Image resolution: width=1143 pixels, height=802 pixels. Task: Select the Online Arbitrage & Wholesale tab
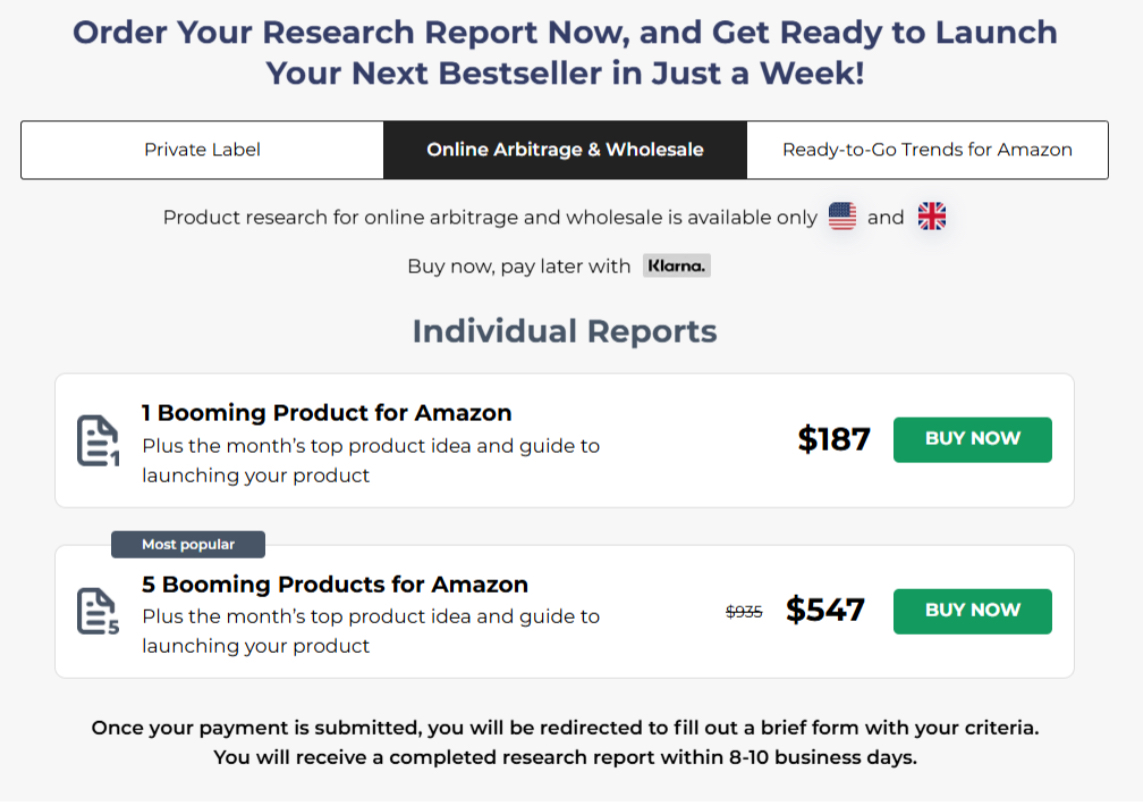tap(564, 149)
